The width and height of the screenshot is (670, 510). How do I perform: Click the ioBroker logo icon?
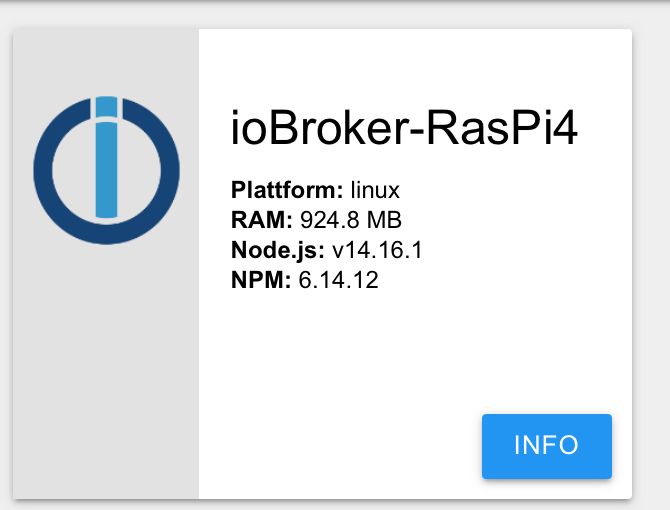[106, 170]
